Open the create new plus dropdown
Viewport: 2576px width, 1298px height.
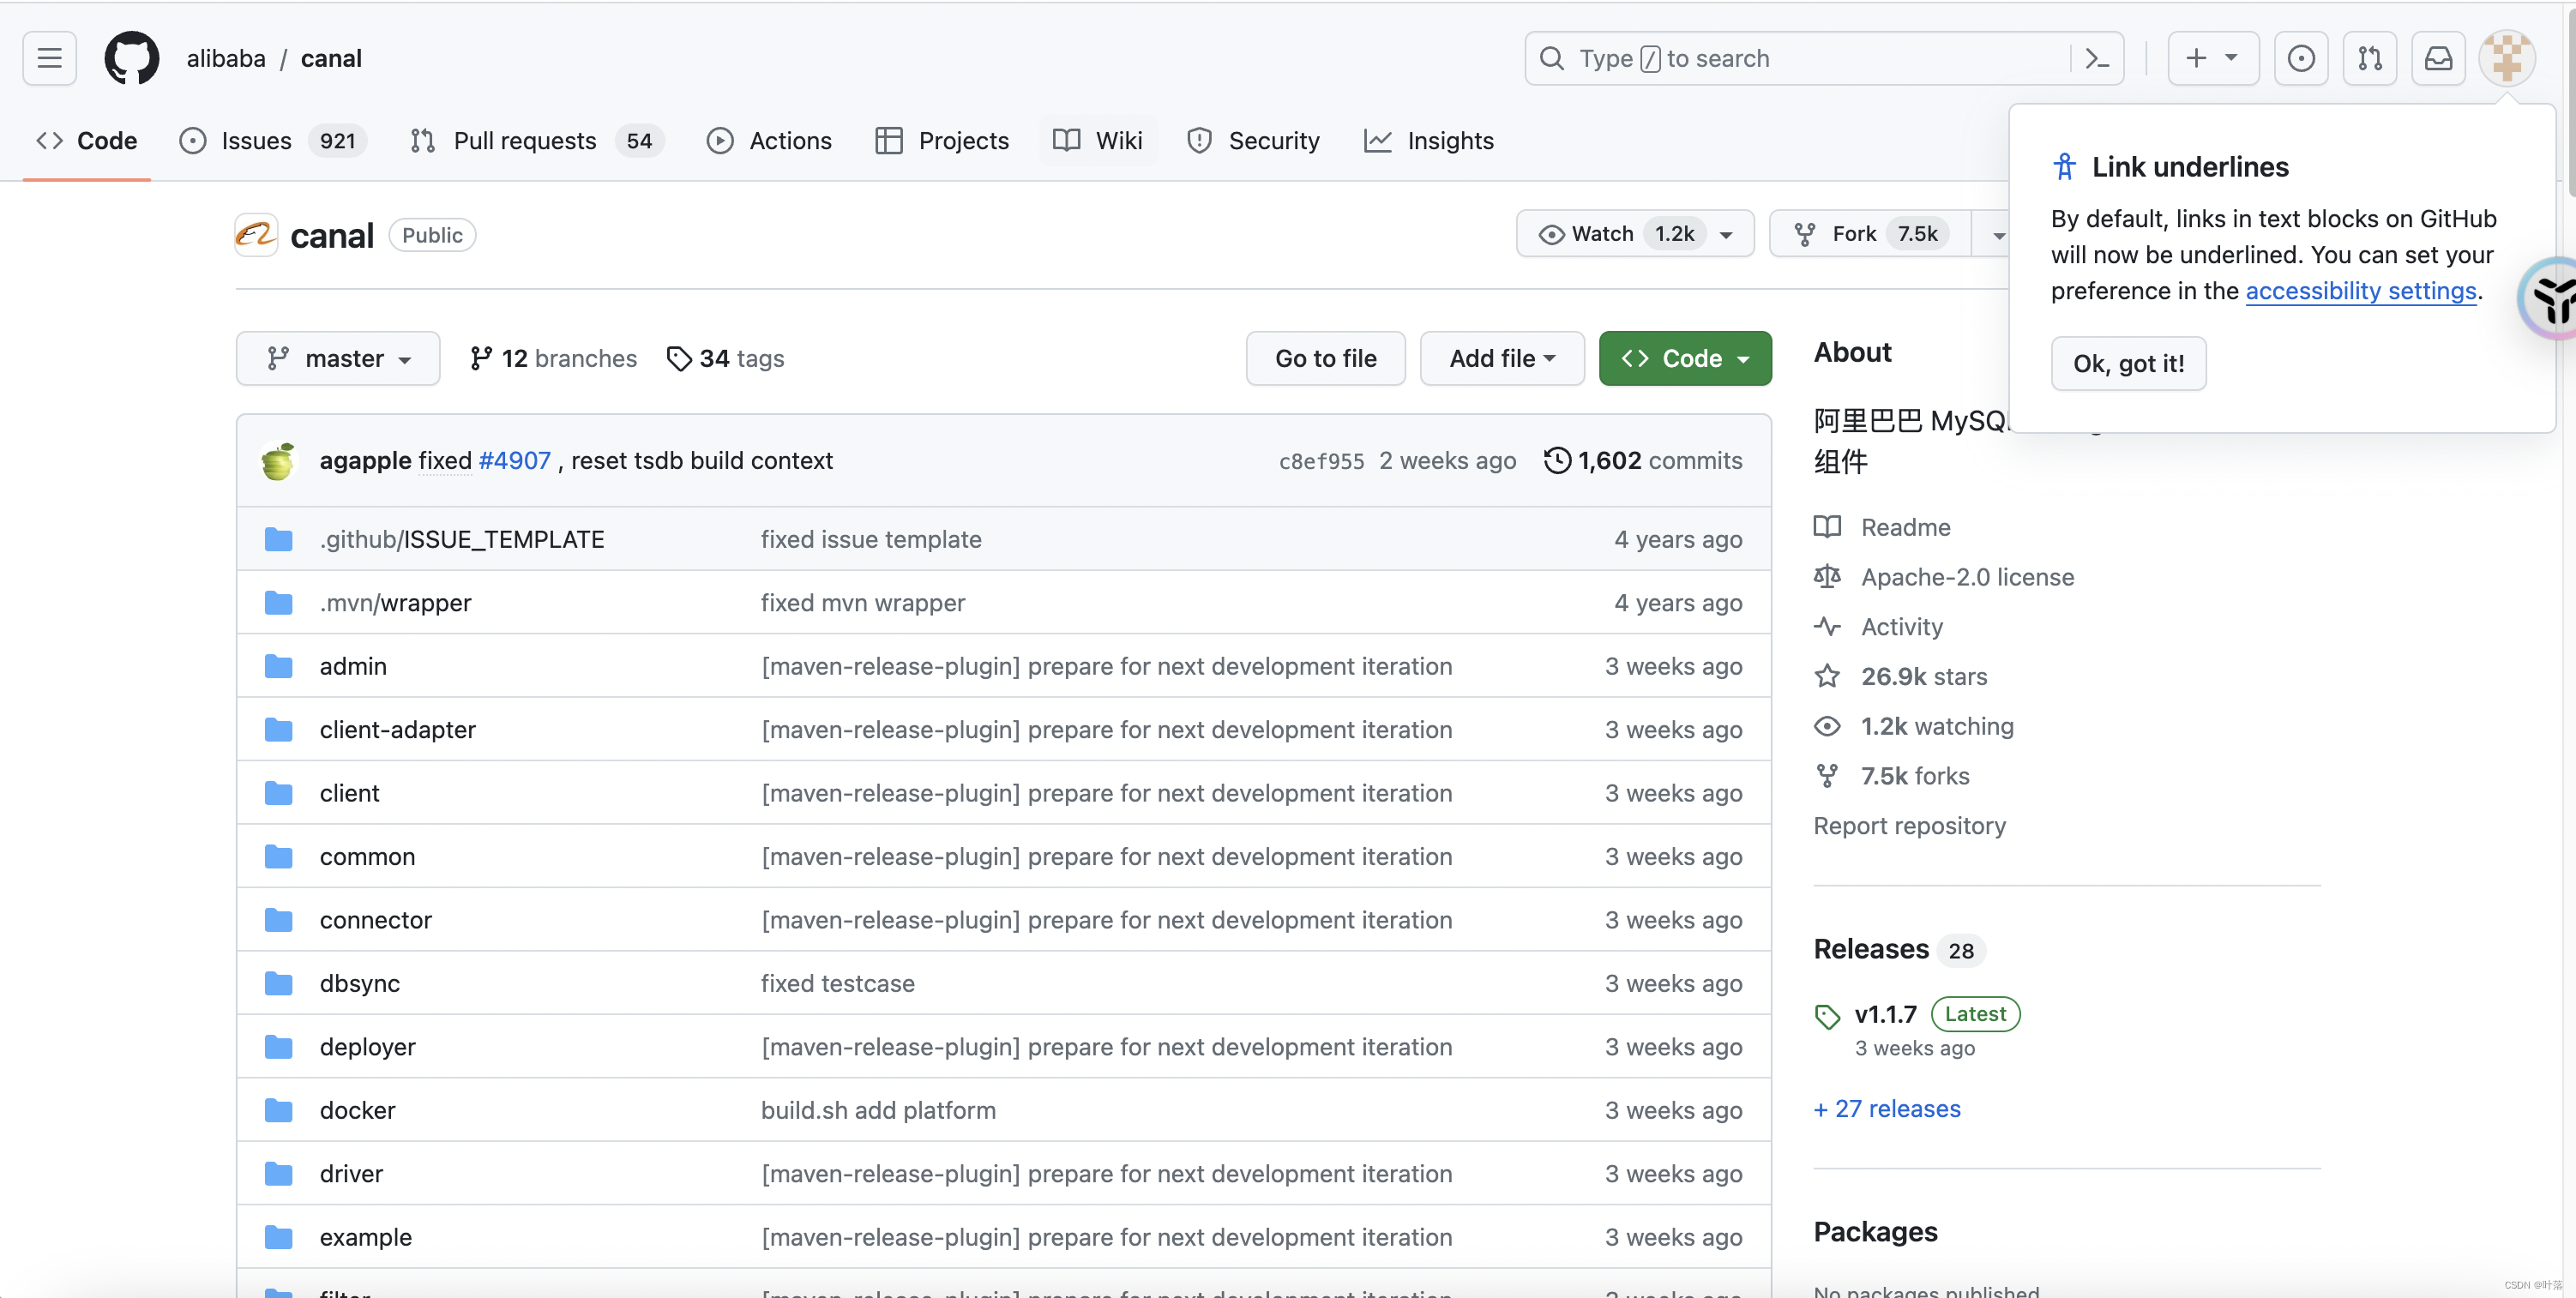(2213, 58)
